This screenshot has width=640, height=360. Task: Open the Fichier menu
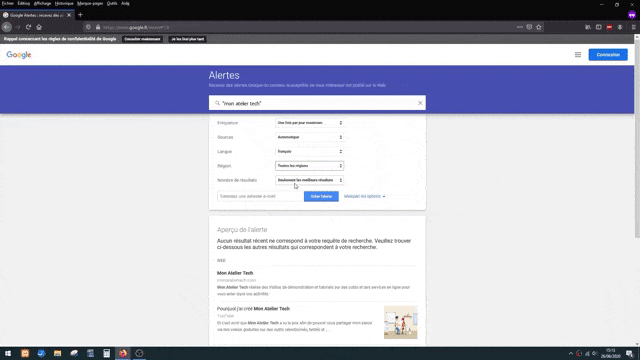(x=8, y=3)
